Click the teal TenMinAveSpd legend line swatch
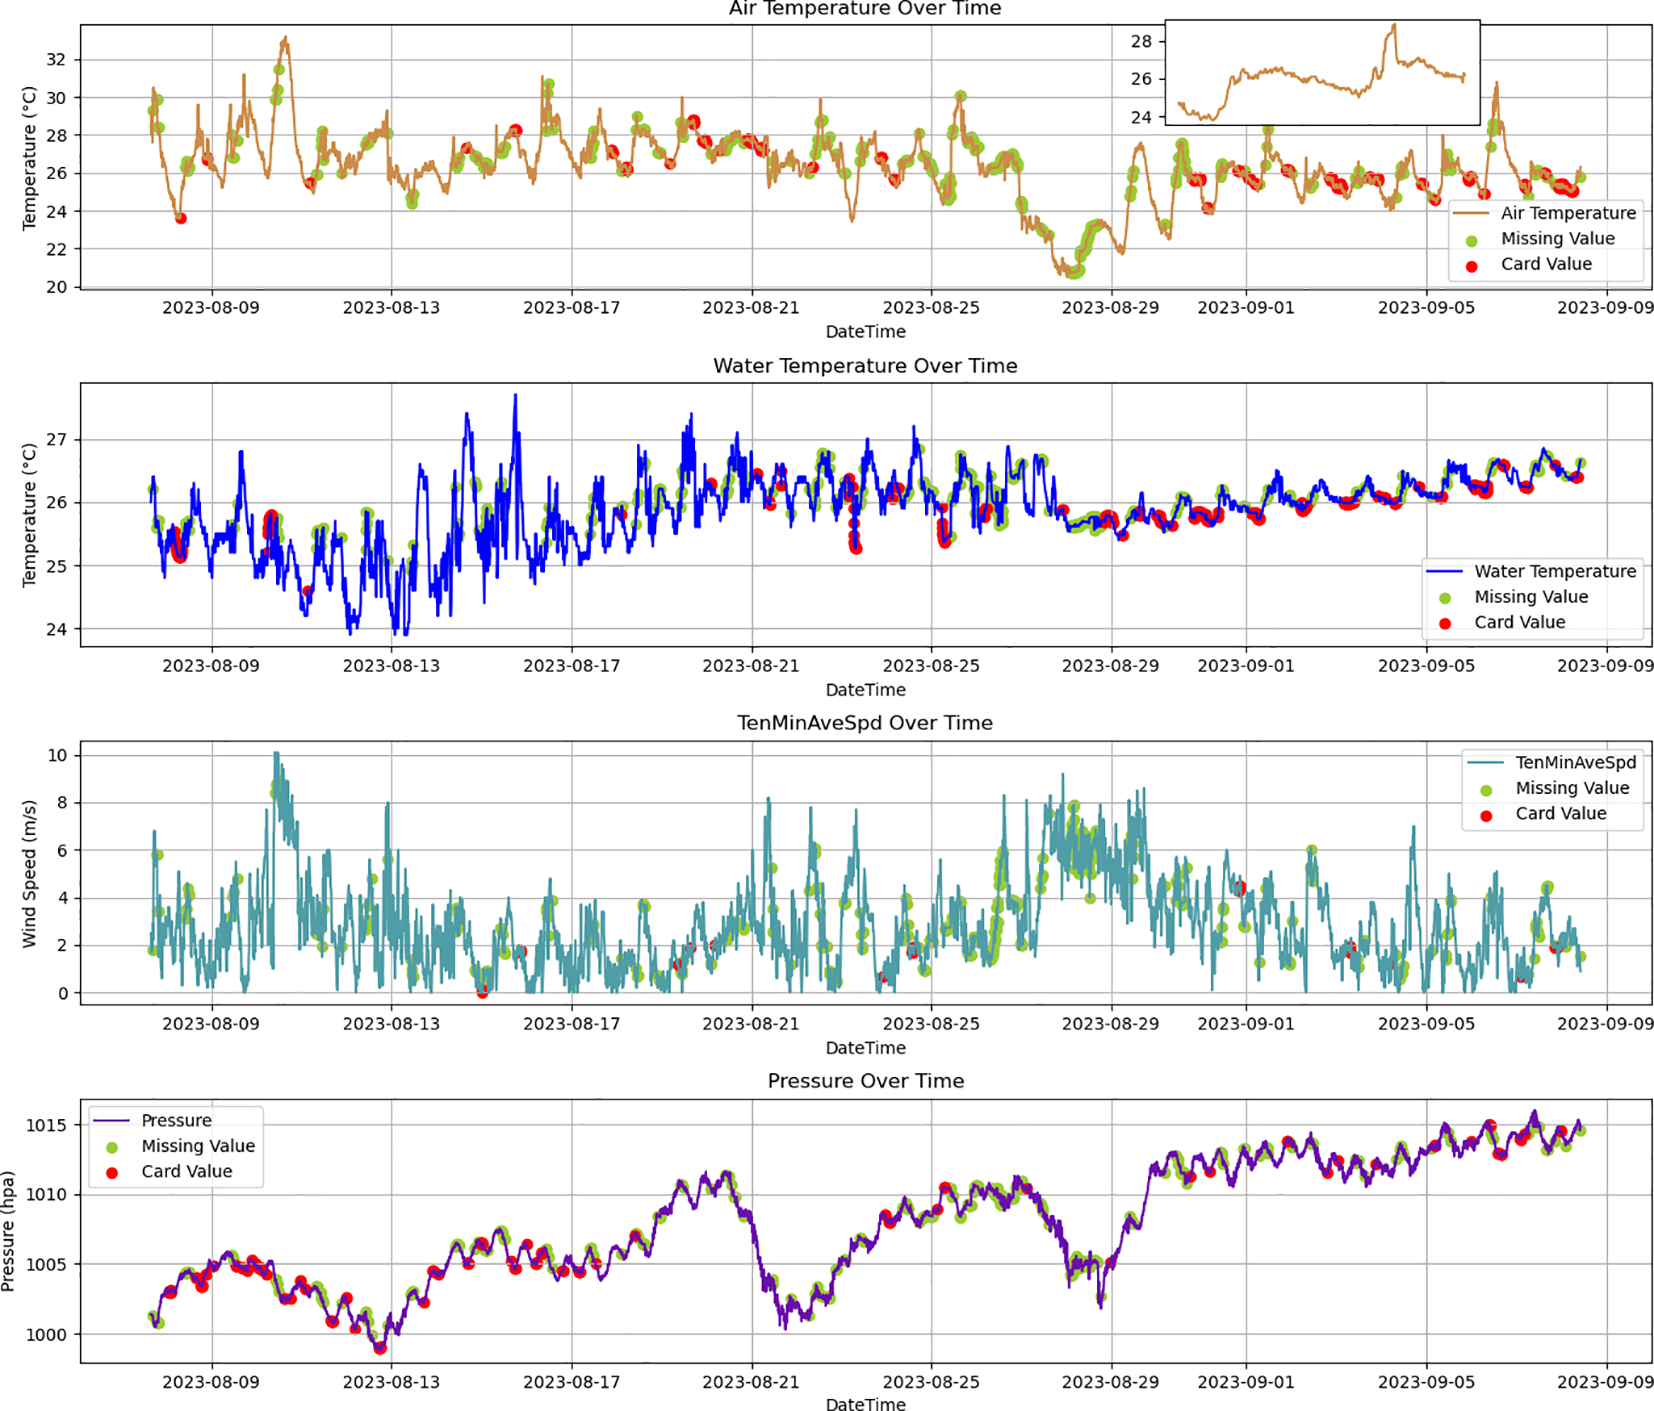The height and width of the screenshot is (1411, 1654). (x=1485, y=762)
